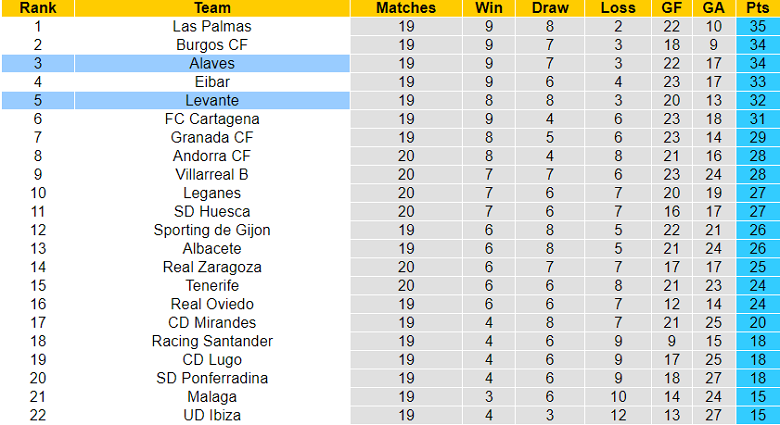Select the highlighted Alaves row
The height and width of the screenshot is (425, 780).
pos(212,63)
